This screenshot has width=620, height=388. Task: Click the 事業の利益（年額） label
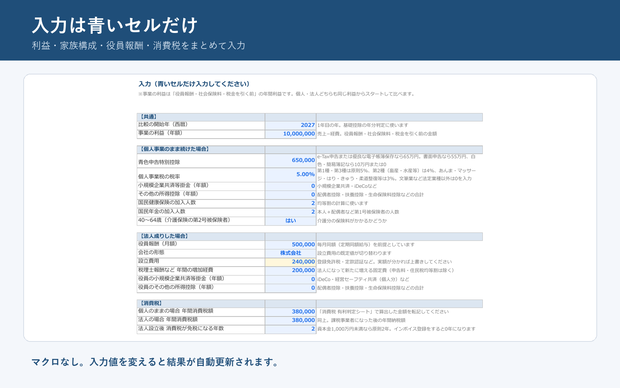pyautogui.click(x=160, y=133)
